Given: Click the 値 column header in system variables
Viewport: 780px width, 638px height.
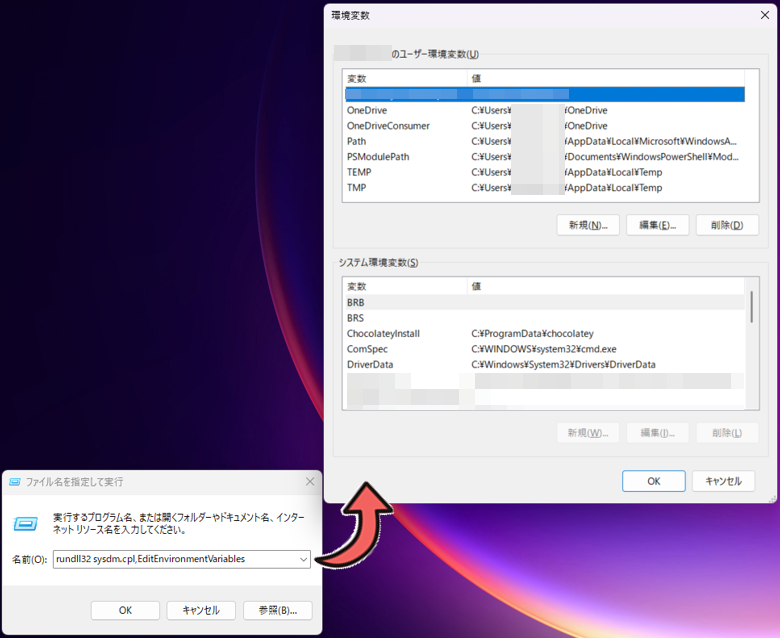Looking at the screenshot, I should click(x=606, y=286).
